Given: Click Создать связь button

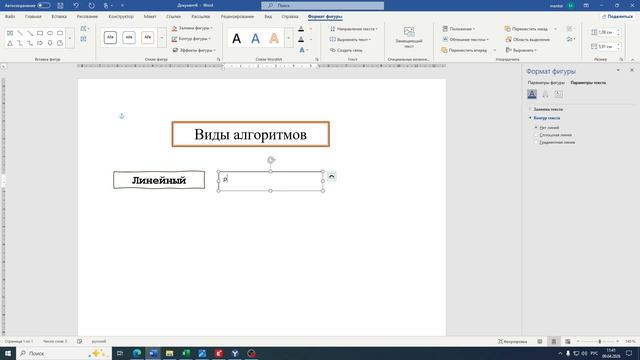Looking at the screenshot, I should click(x=346, y=50).
